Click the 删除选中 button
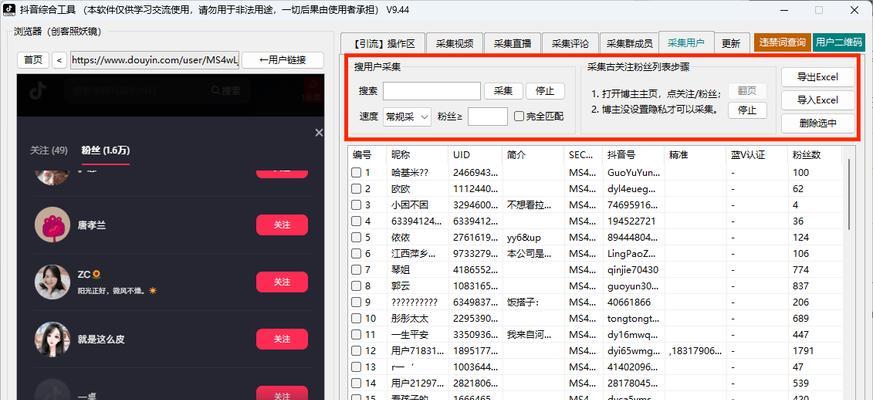This screenshot has width=873, height=400. tap(817, 124)
